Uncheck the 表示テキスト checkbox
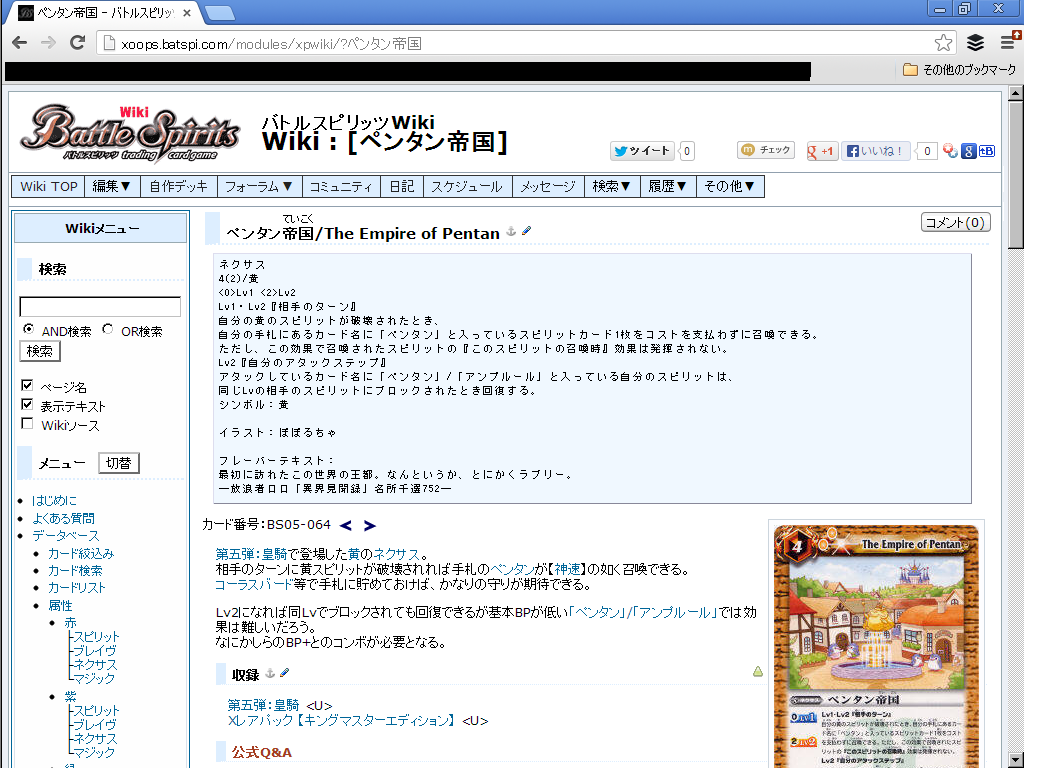Viewport: 1038px width, 768px height. pos(27,404)
